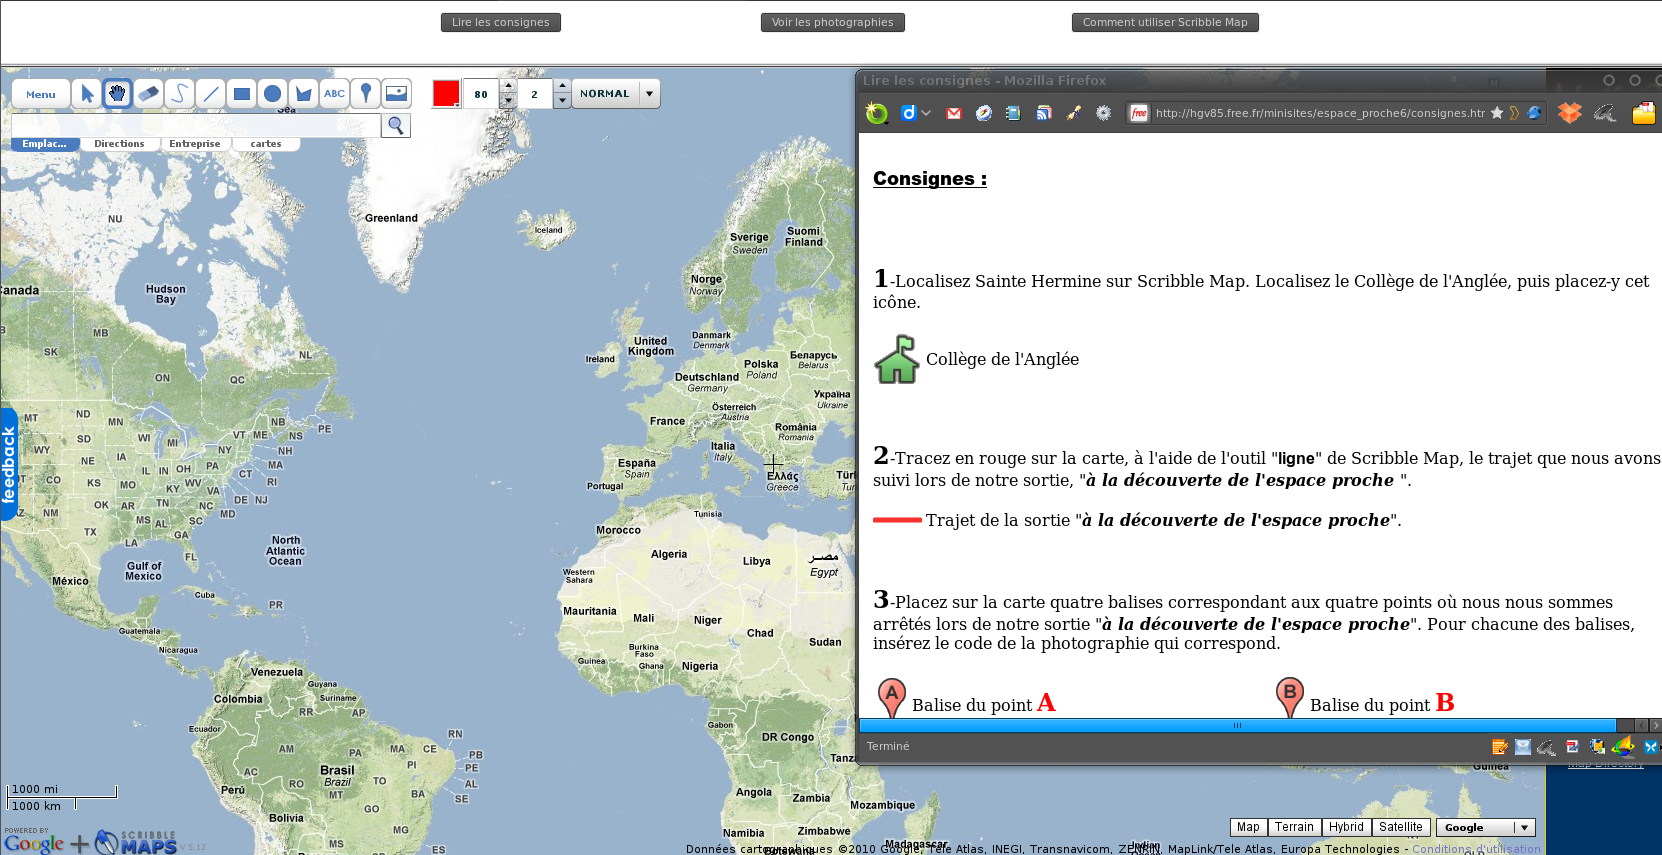Image resolution: width=1662 pixels, height=855 pixels.
Task: Select the straight line tool
Action: [210, 94]
